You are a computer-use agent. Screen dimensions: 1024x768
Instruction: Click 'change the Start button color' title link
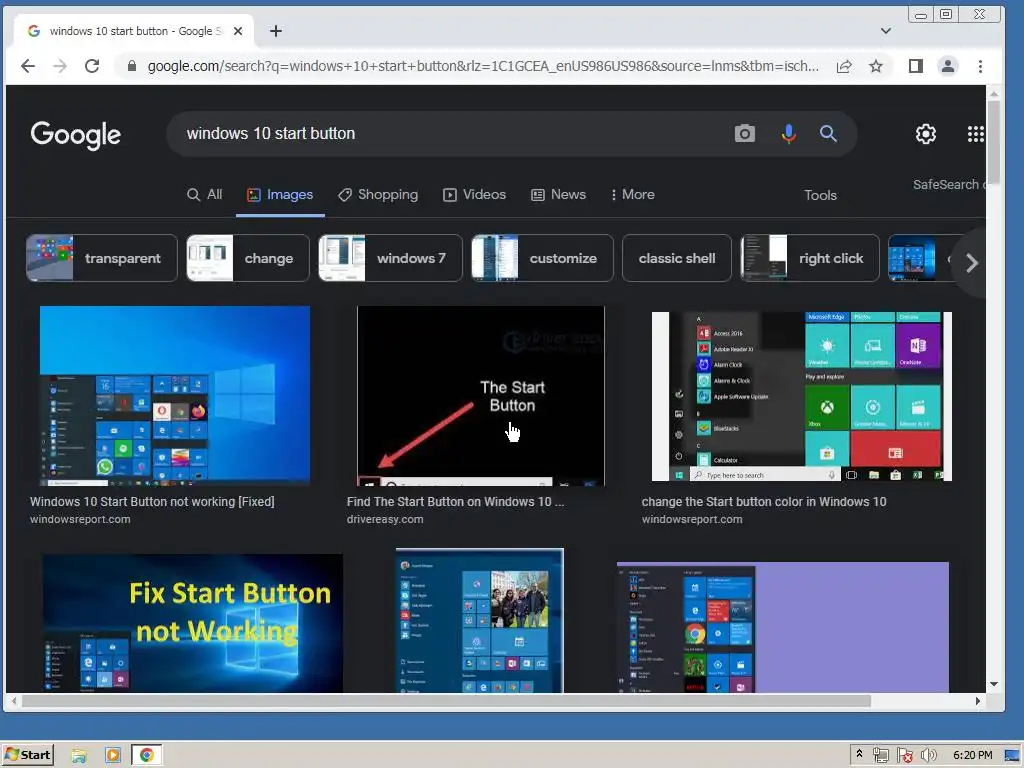(x=763, y=502)
